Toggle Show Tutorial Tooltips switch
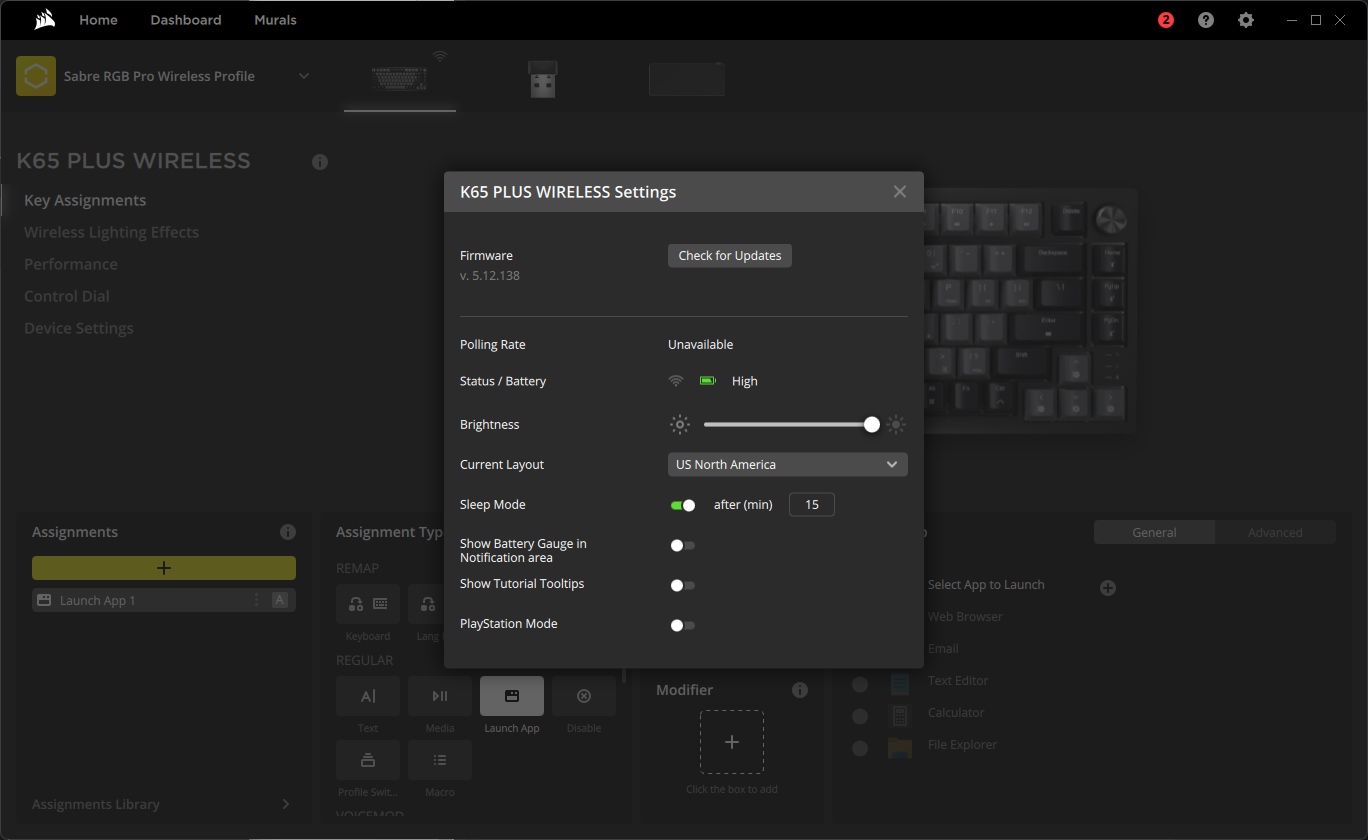 [x=683, y=585]
